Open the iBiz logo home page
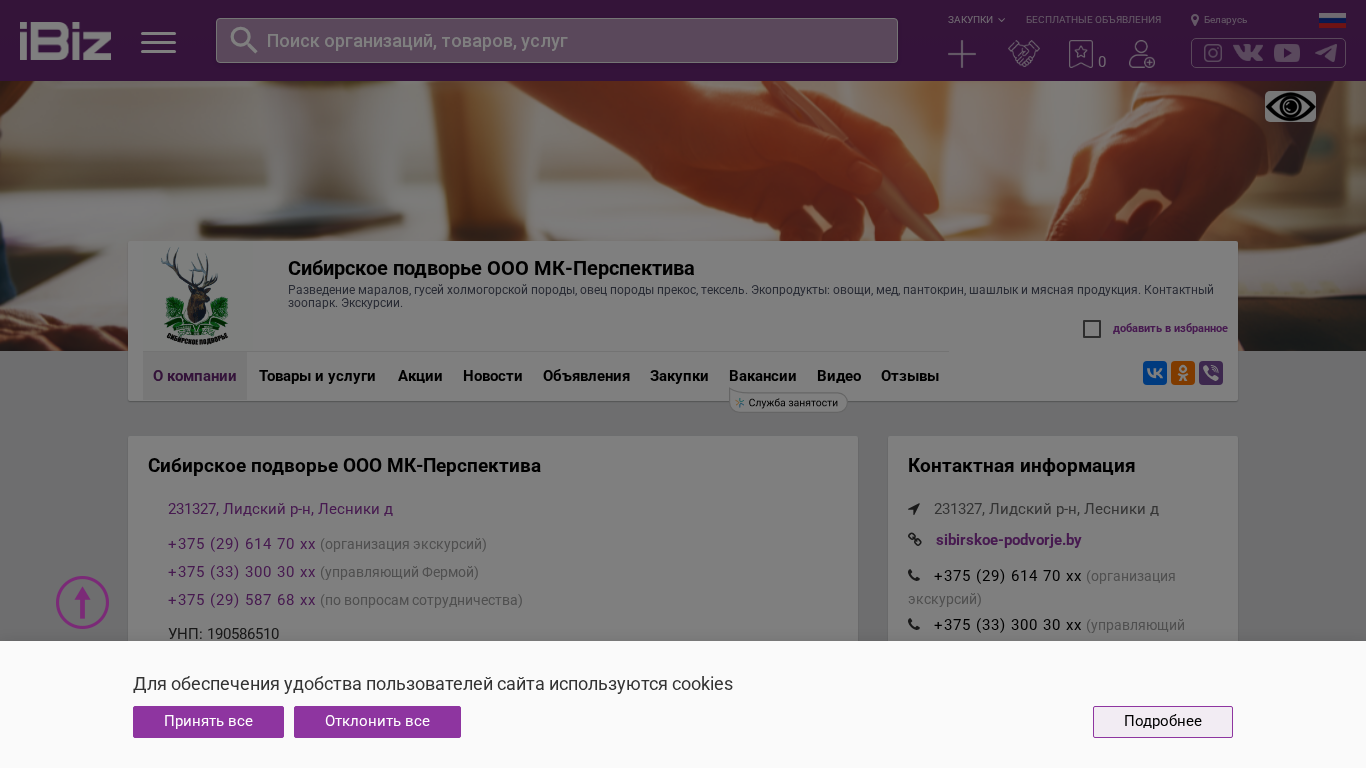 65,41
